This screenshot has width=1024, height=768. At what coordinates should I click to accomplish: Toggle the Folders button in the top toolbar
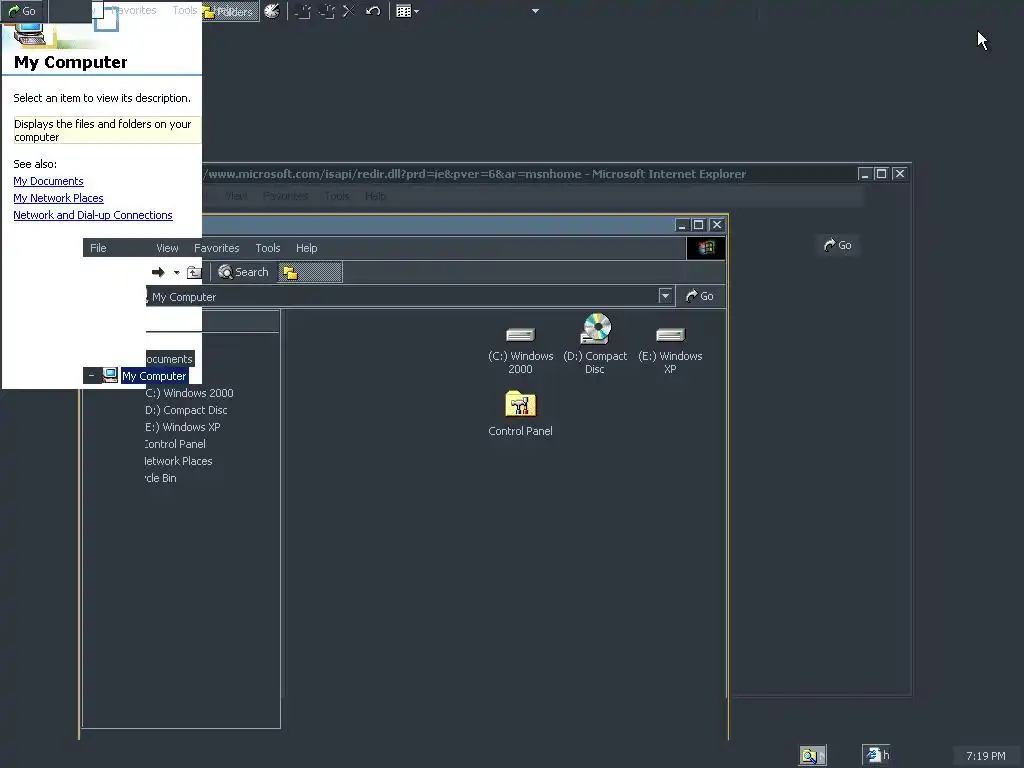pos(231,11)
